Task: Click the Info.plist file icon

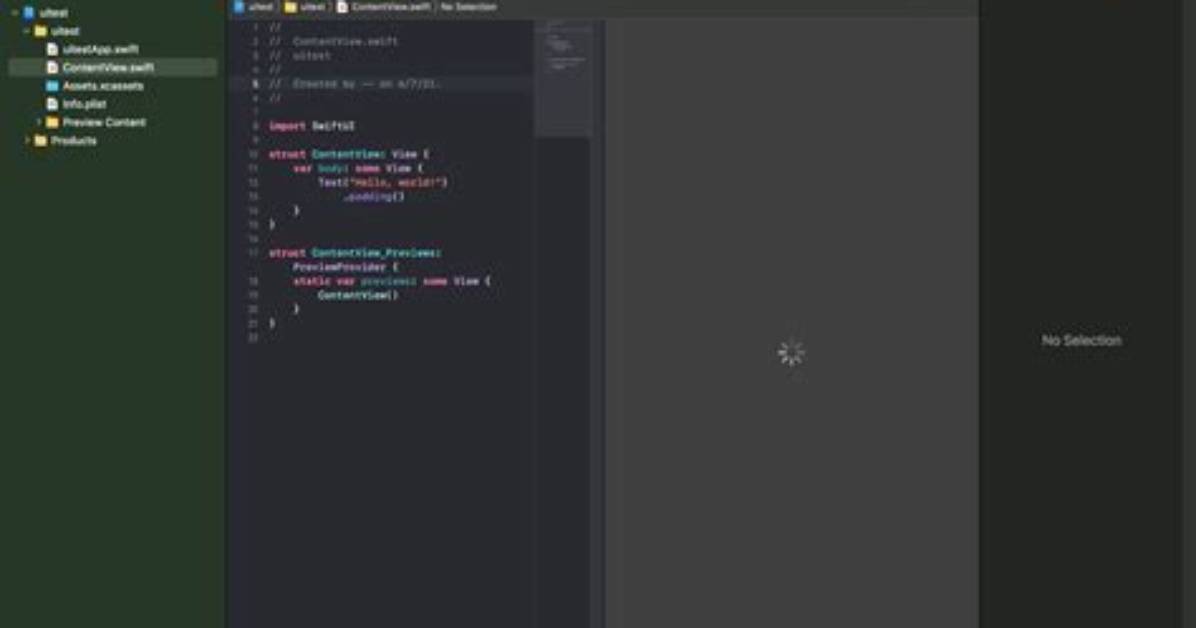Action: [x=53, y=104]
